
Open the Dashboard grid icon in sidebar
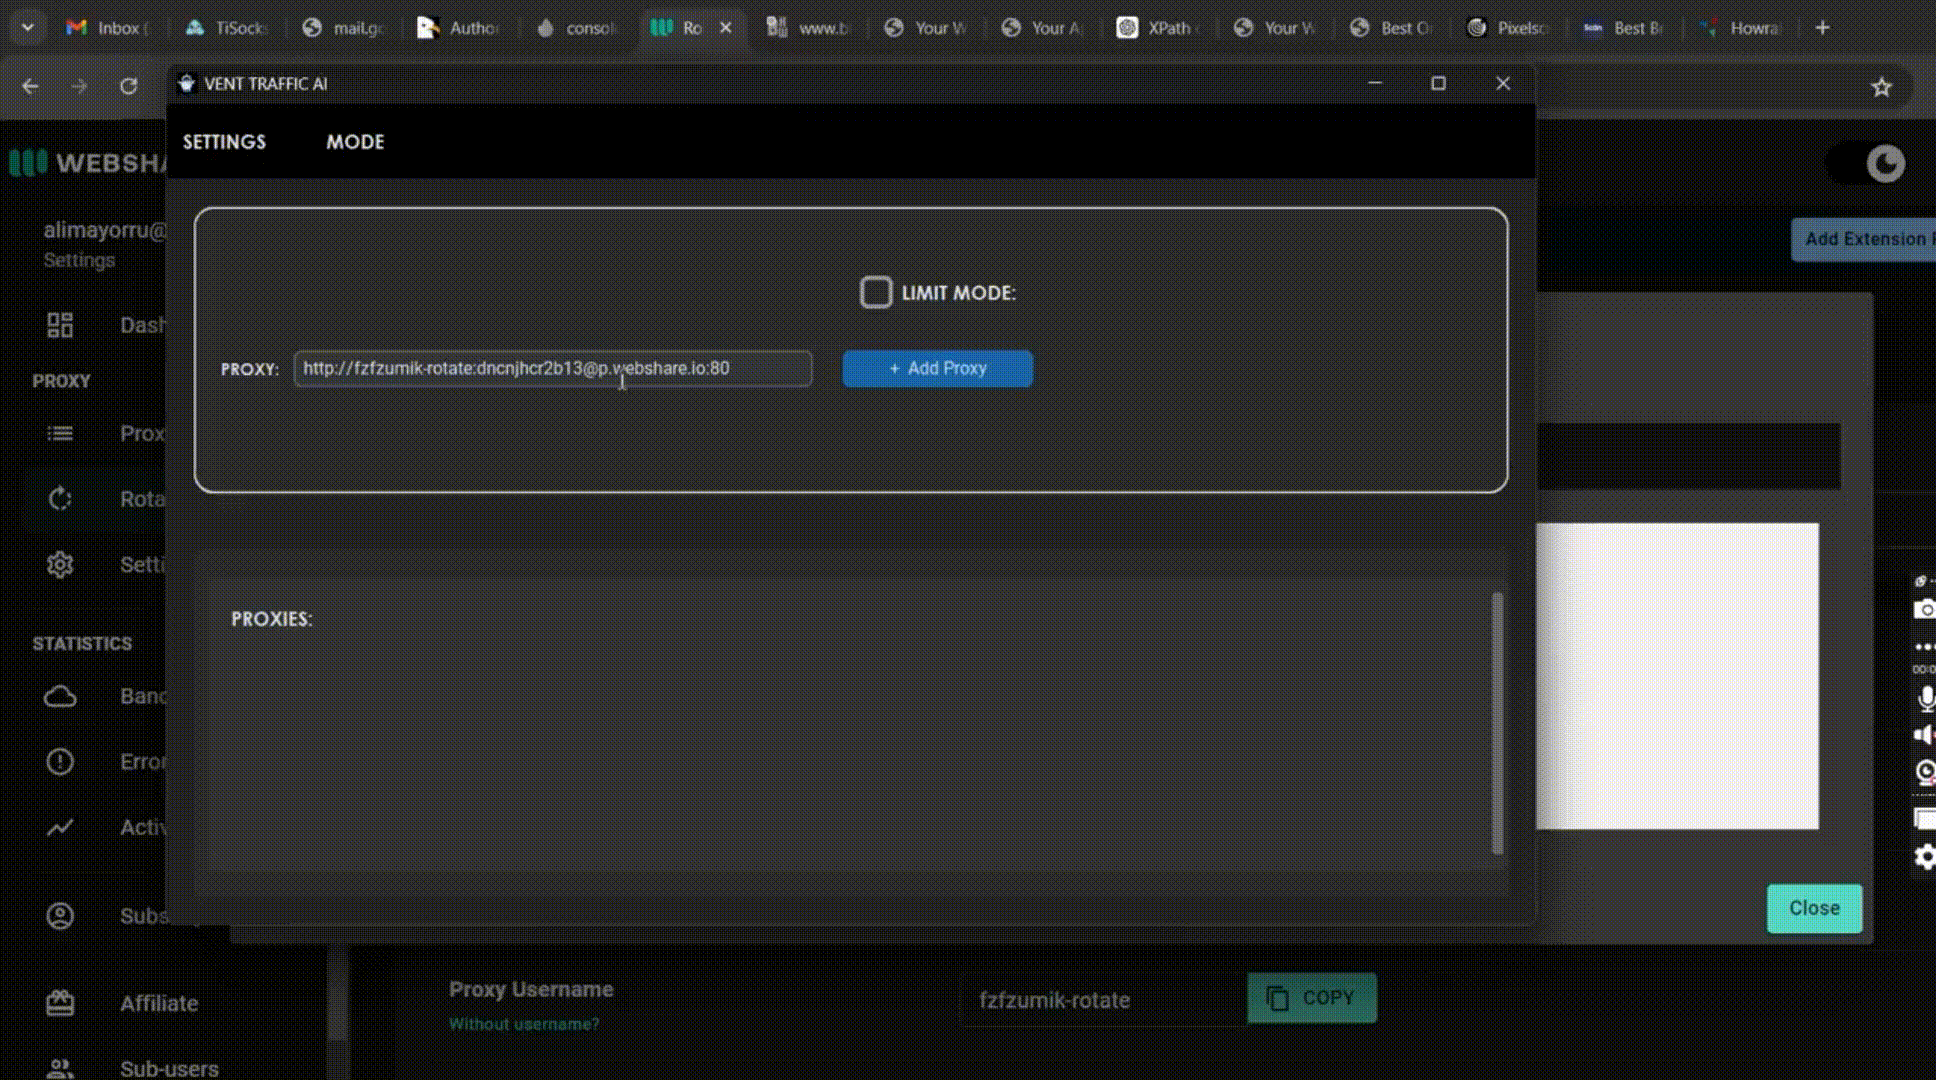coord(60,325)
